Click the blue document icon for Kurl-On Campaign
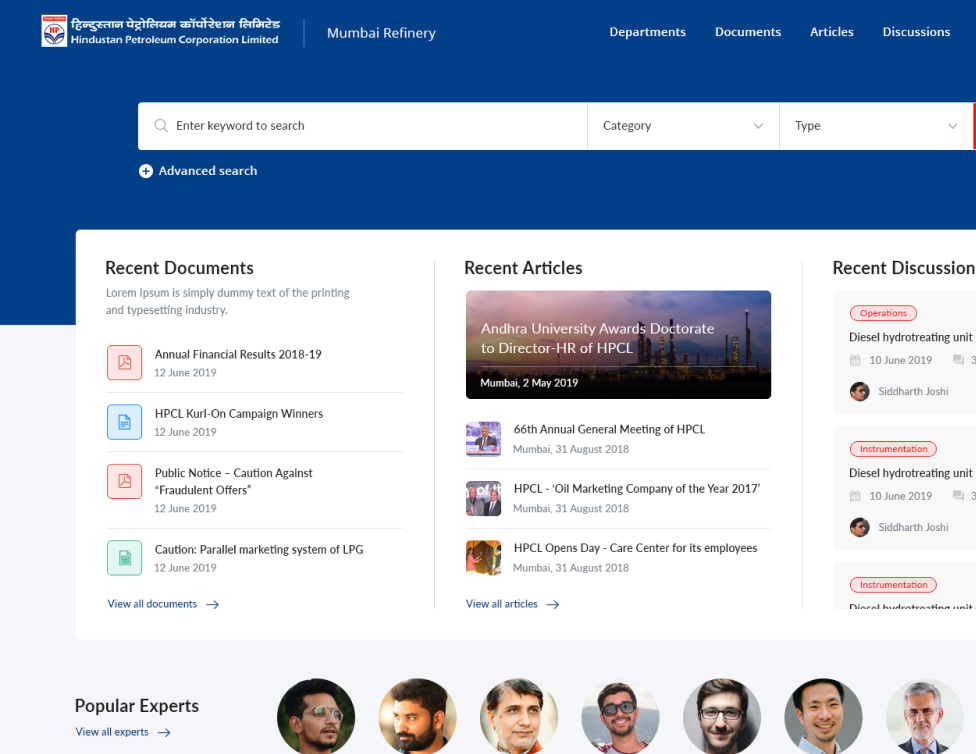The height and width of the screenshot is (754, 976). point(125,422)
